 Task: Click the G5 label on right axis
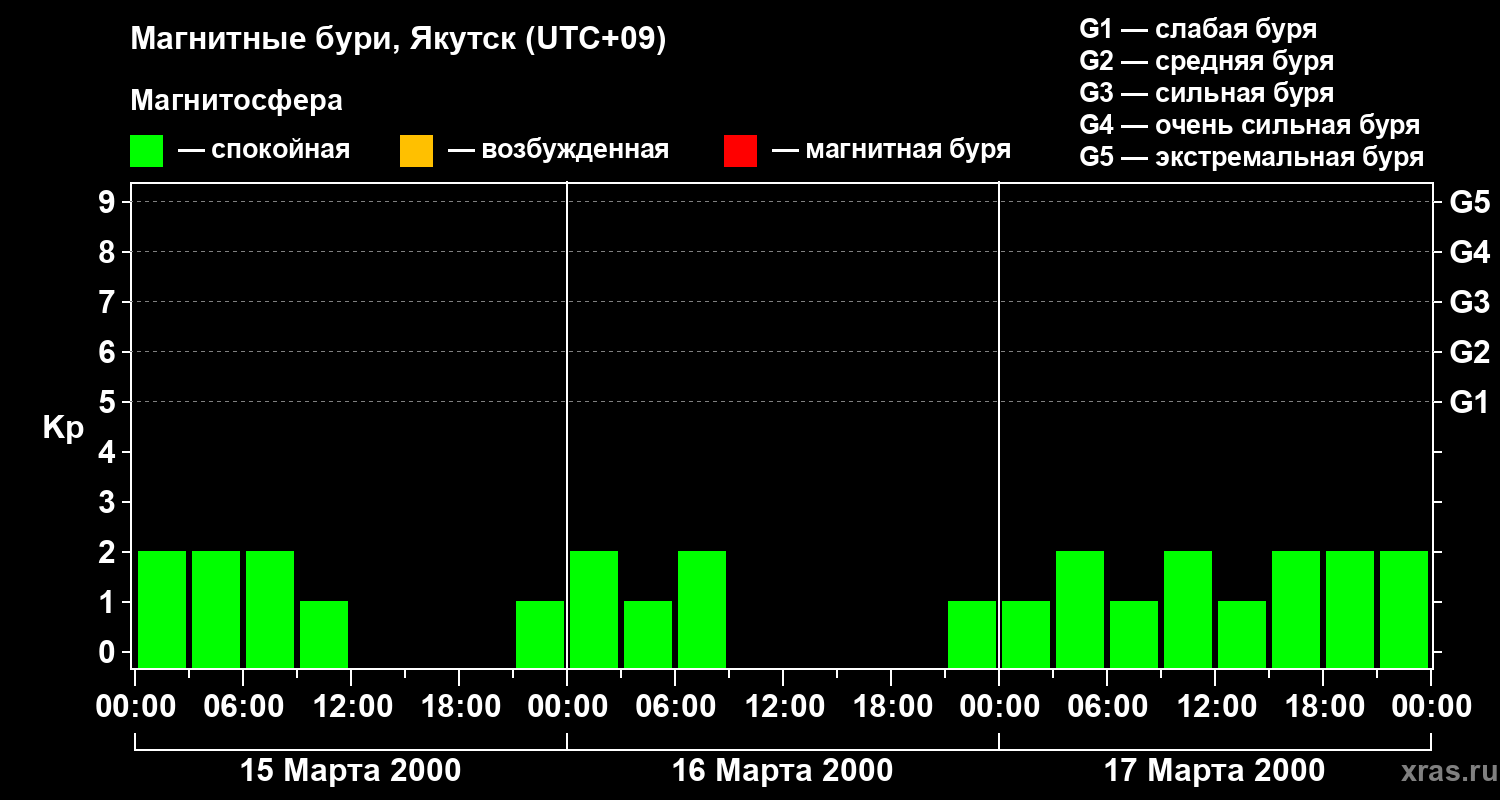point(1469,202)
